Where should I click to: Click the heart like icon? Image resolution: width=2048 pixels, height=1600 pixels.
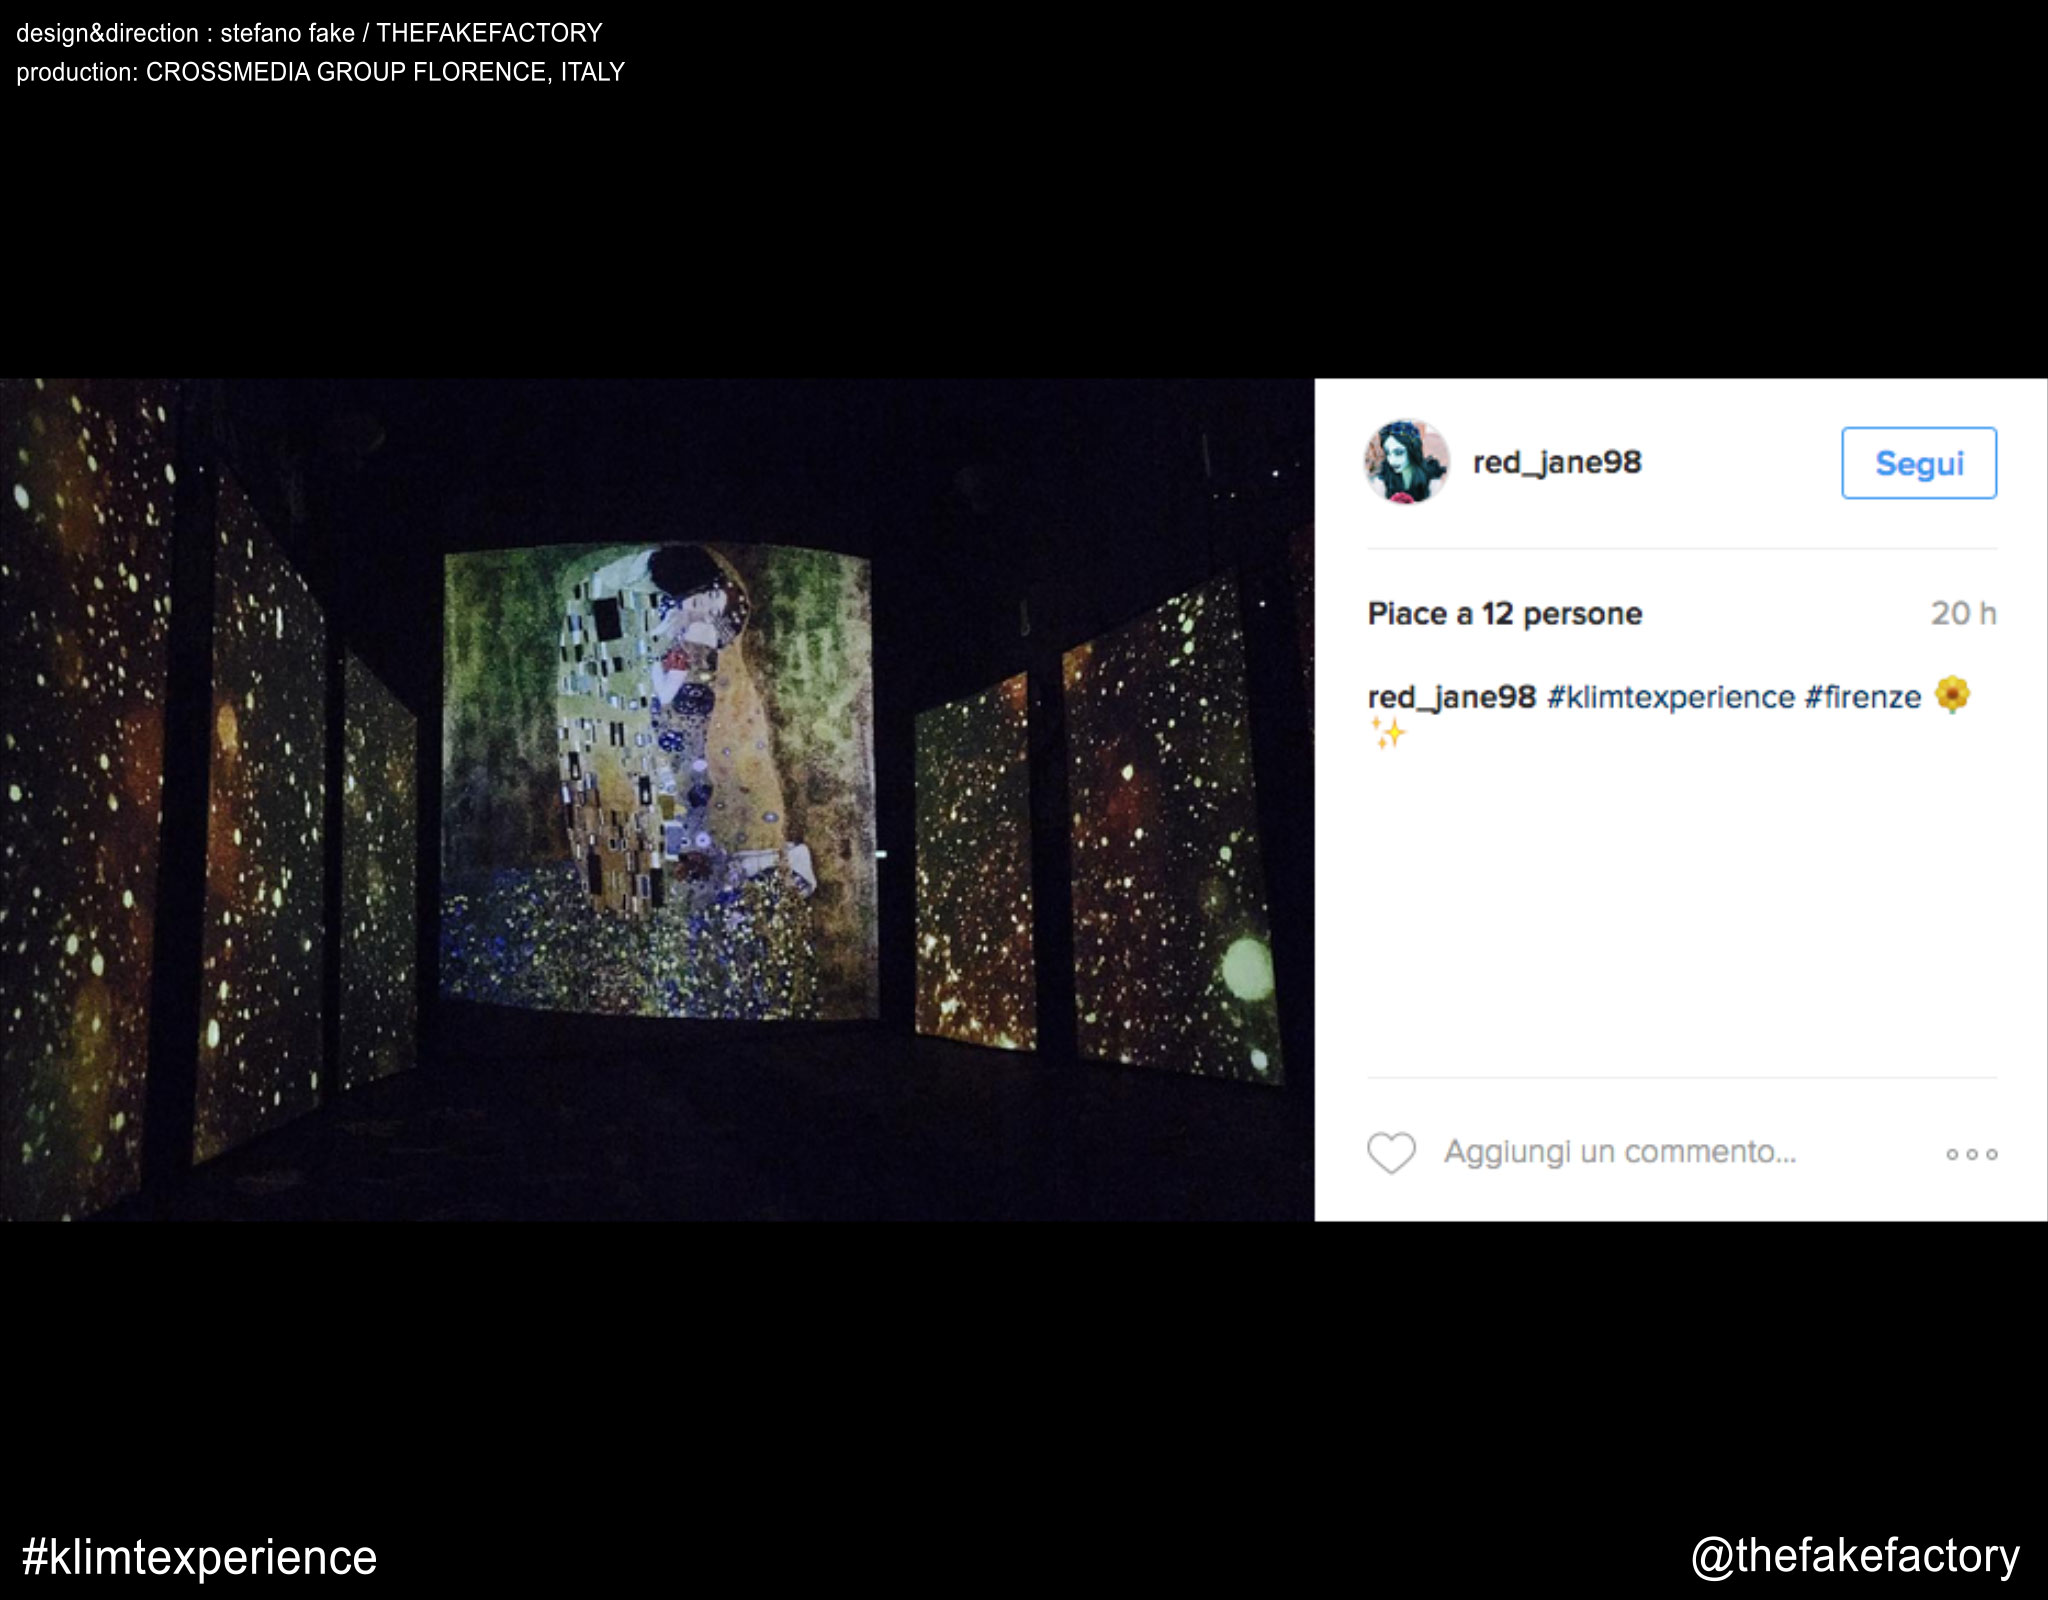pyautogui.click(x=1391, y=1153)
